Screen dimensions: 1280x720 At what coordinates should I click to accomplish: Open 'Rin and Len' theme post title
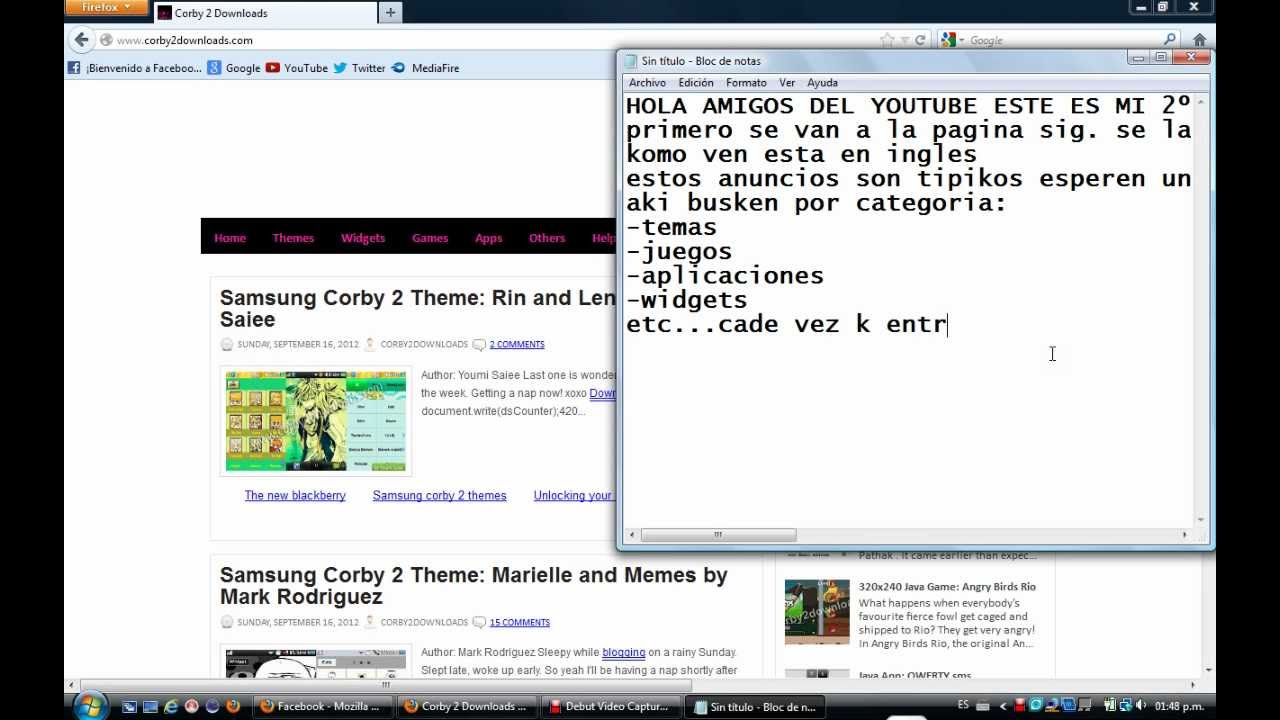(x=417, y=308)
